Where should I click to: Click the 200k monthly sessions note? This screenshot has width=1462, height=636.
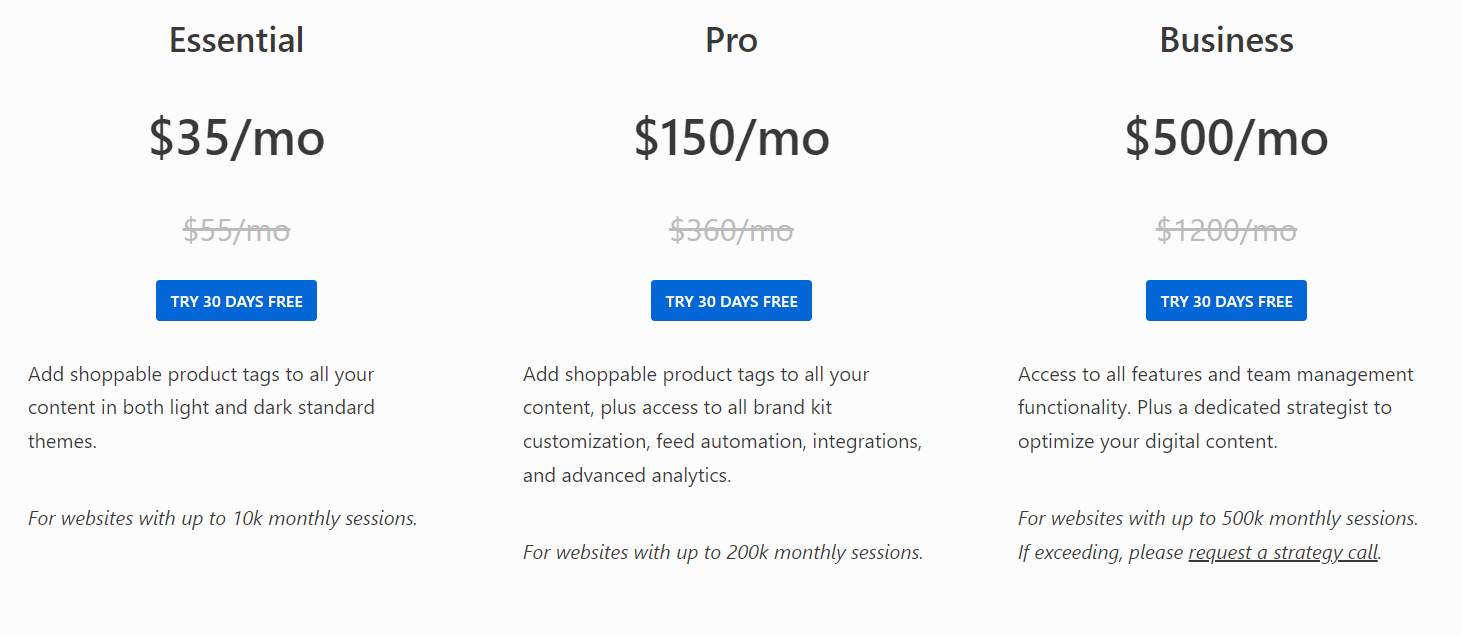point(722,552)
